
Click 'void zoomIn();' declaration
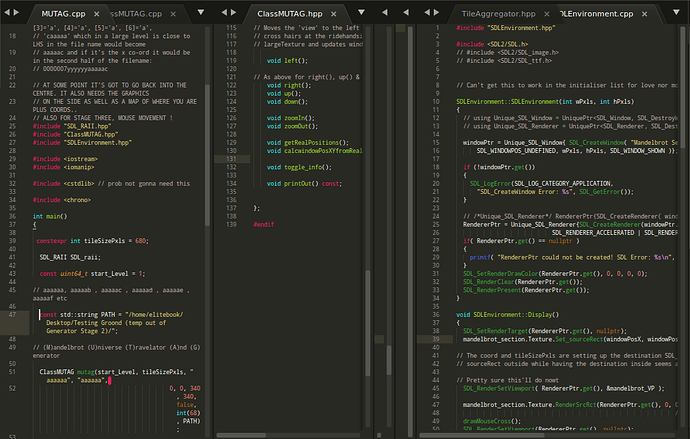pyautogui.click(x=290, y=118)
